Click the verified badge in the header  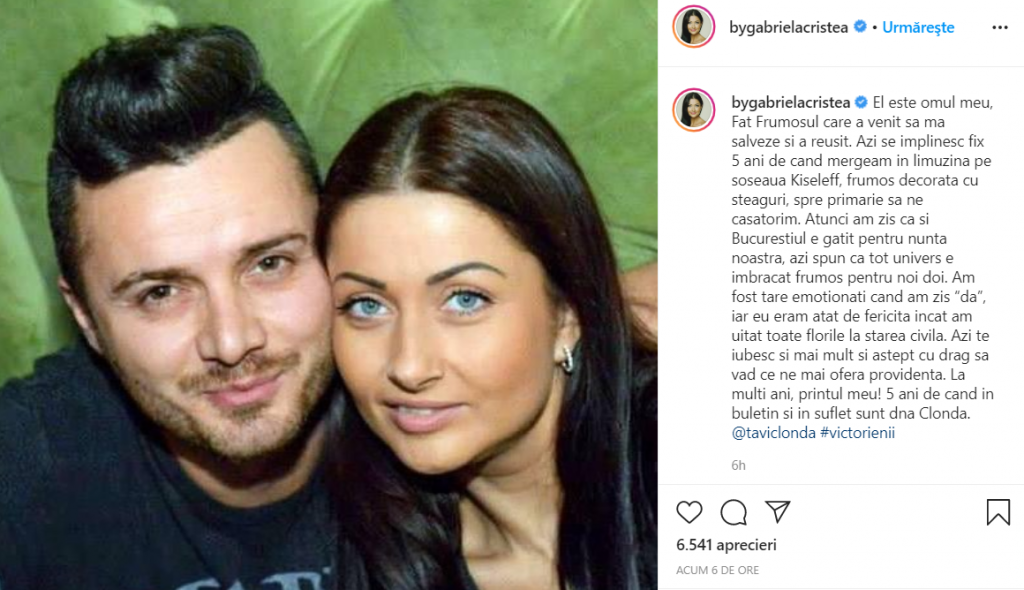point(860,27)
